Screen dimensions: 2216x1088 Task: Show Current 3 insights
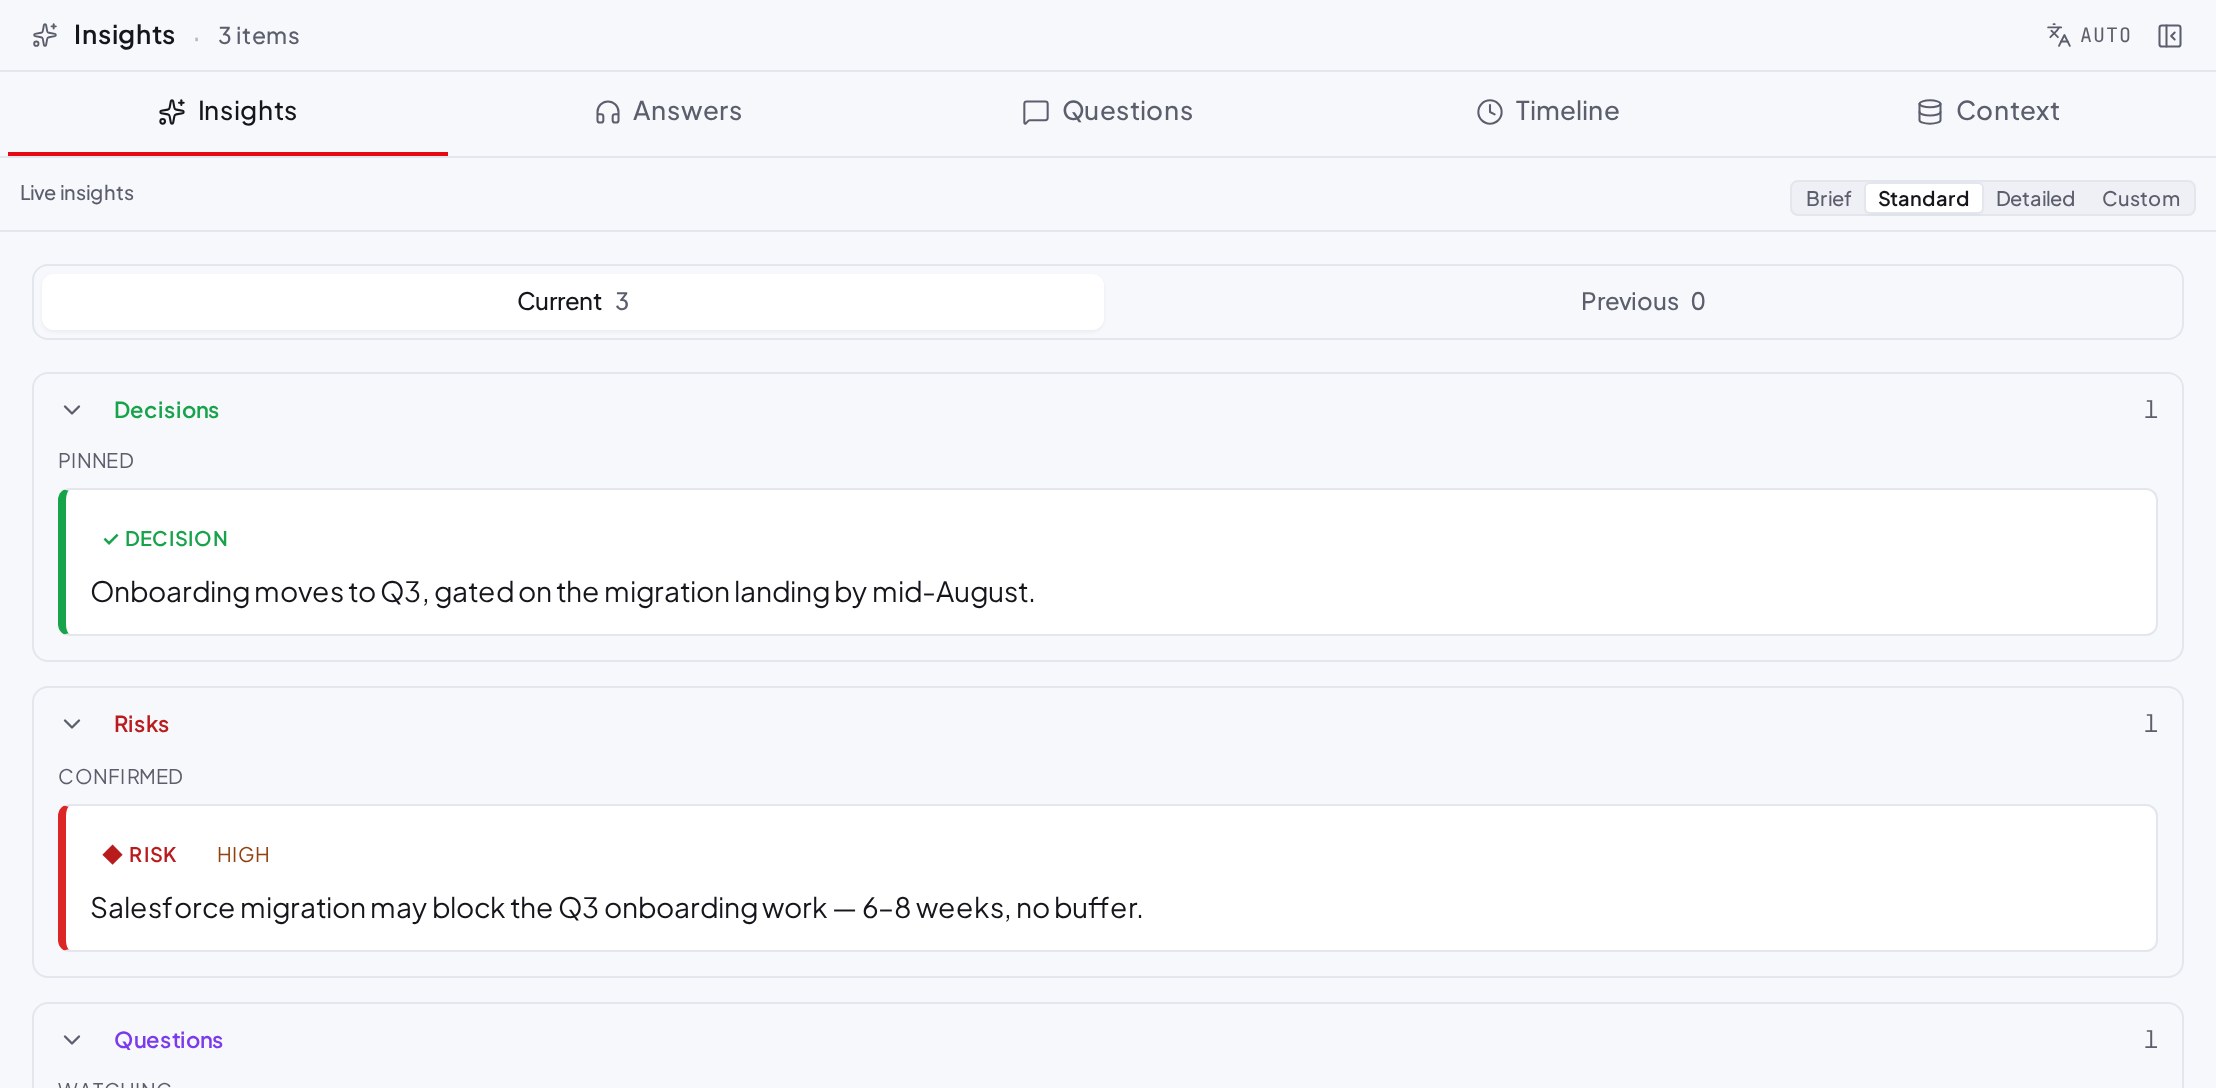pos(573,302)
